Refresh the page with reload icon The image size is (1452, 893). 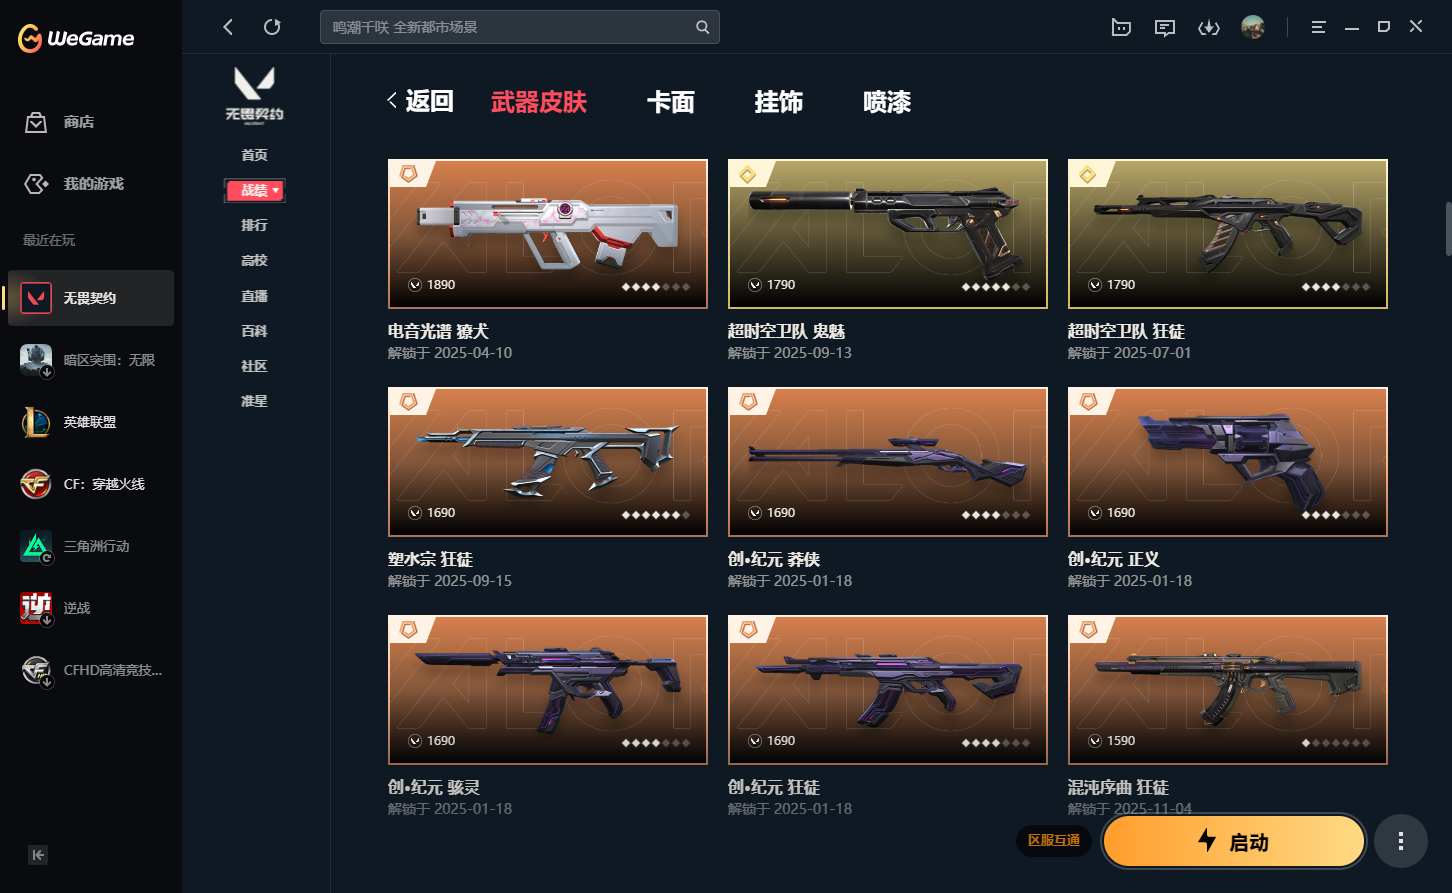[x=272, y=27]
